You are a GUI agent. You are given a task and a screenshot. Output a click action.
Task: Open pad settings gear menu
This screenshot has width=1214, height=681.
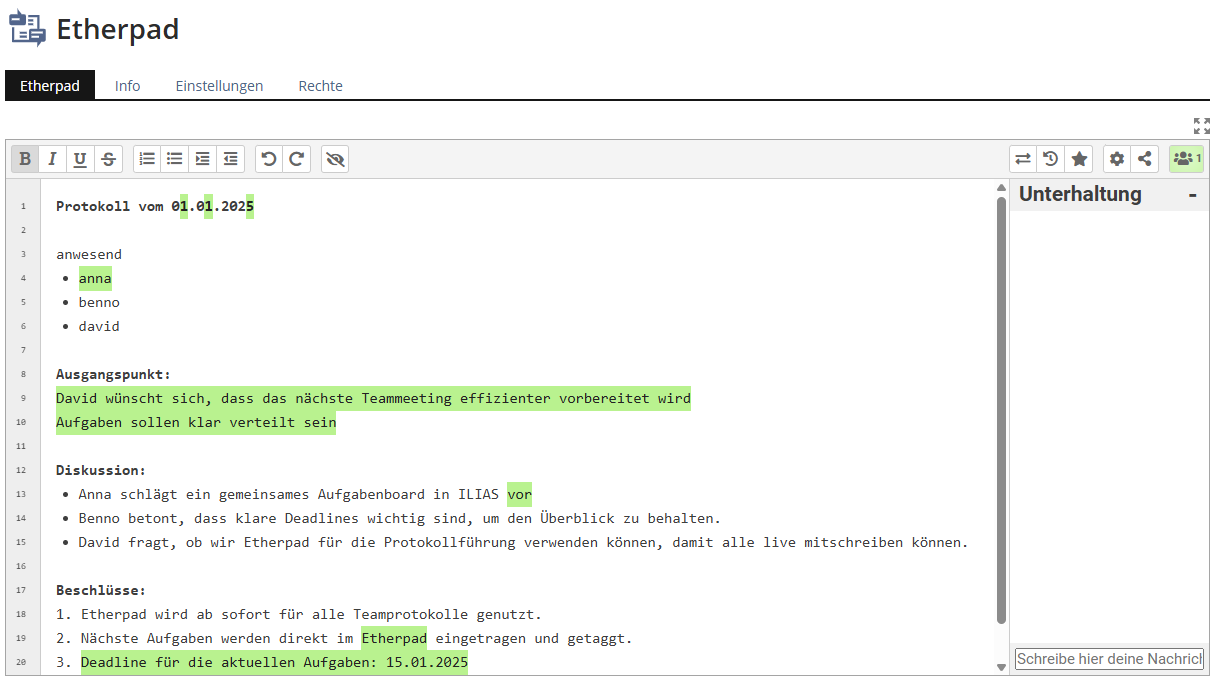[1117, 159]
